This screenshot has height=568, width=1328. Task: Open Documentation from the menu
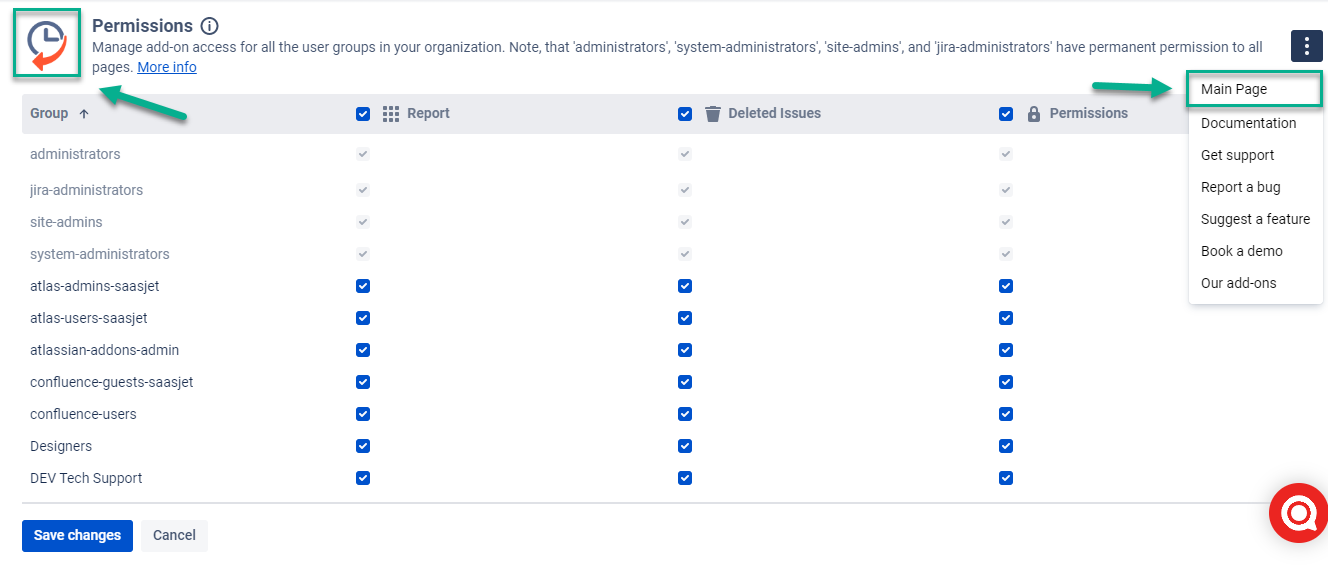pos(1248,123)
